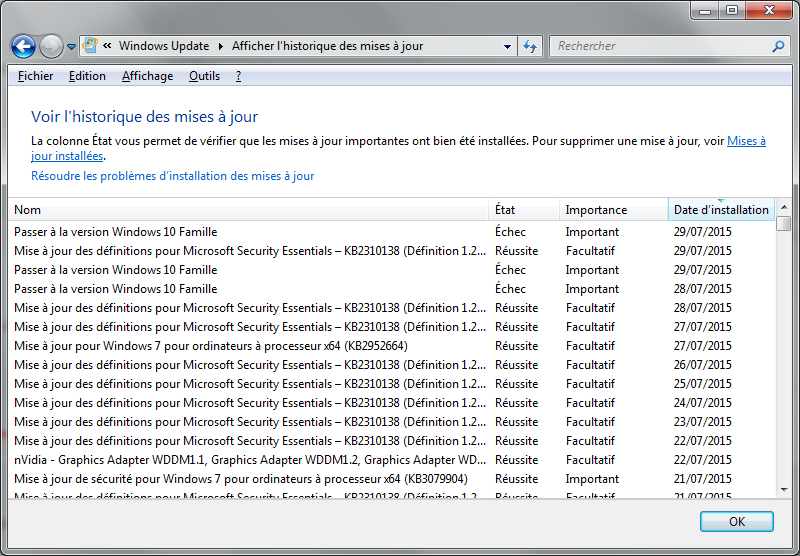Open the ? help menu
This screenshot has width=800, height=556.
(238, 76)
